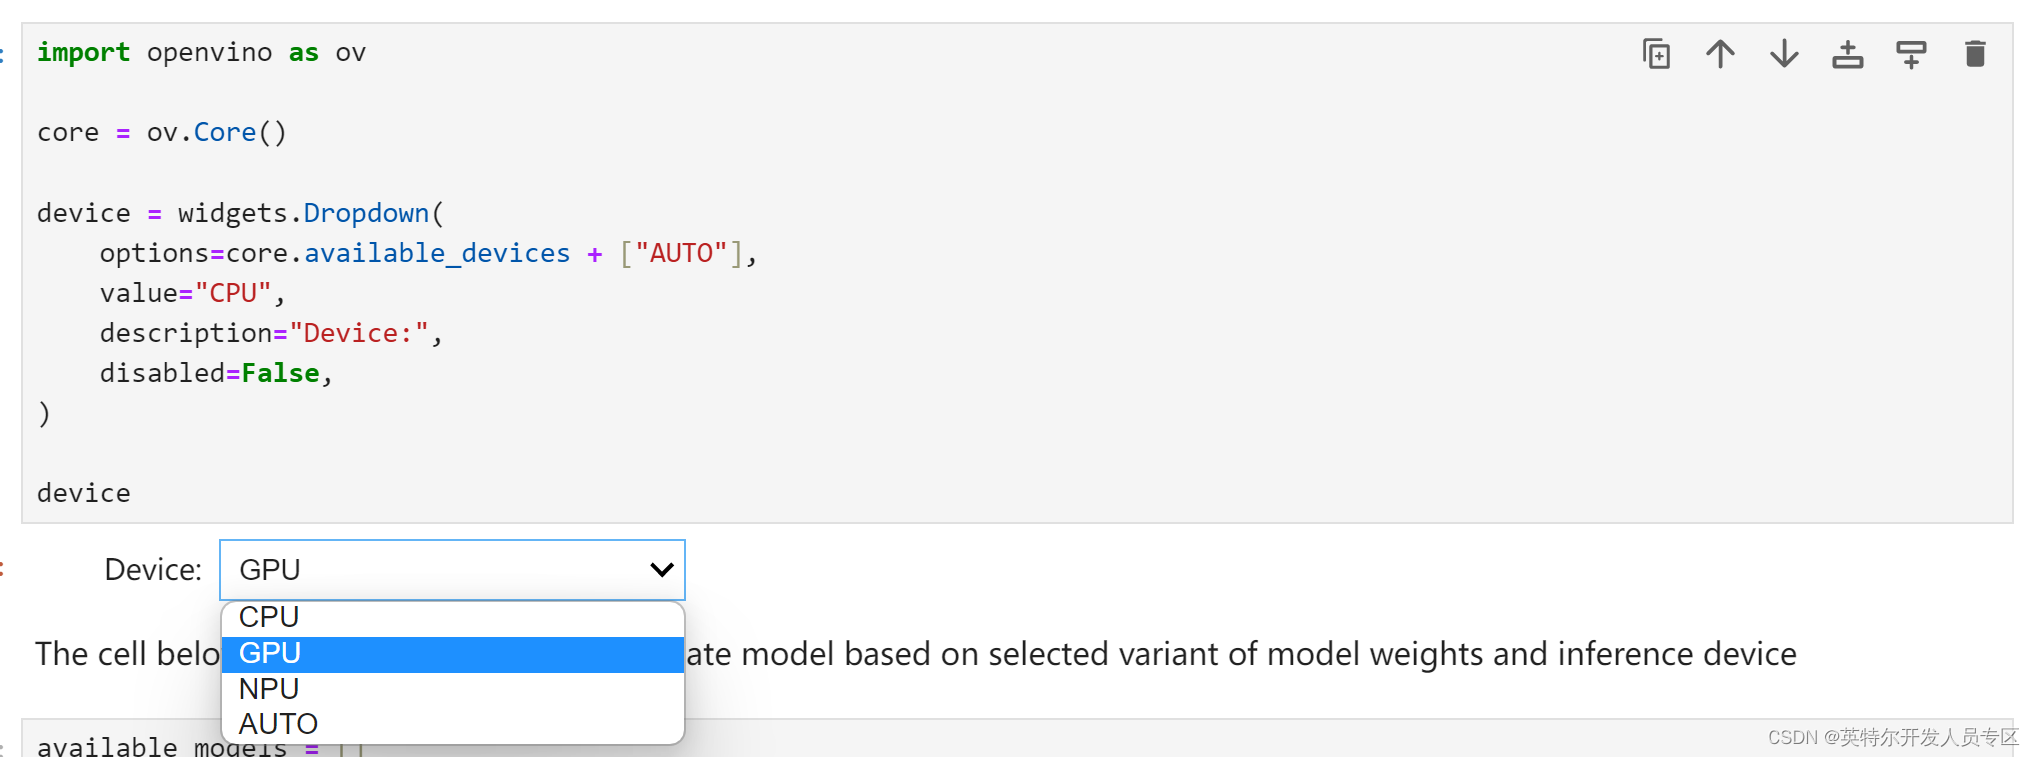Click the Device combo box field

(452, 570)
